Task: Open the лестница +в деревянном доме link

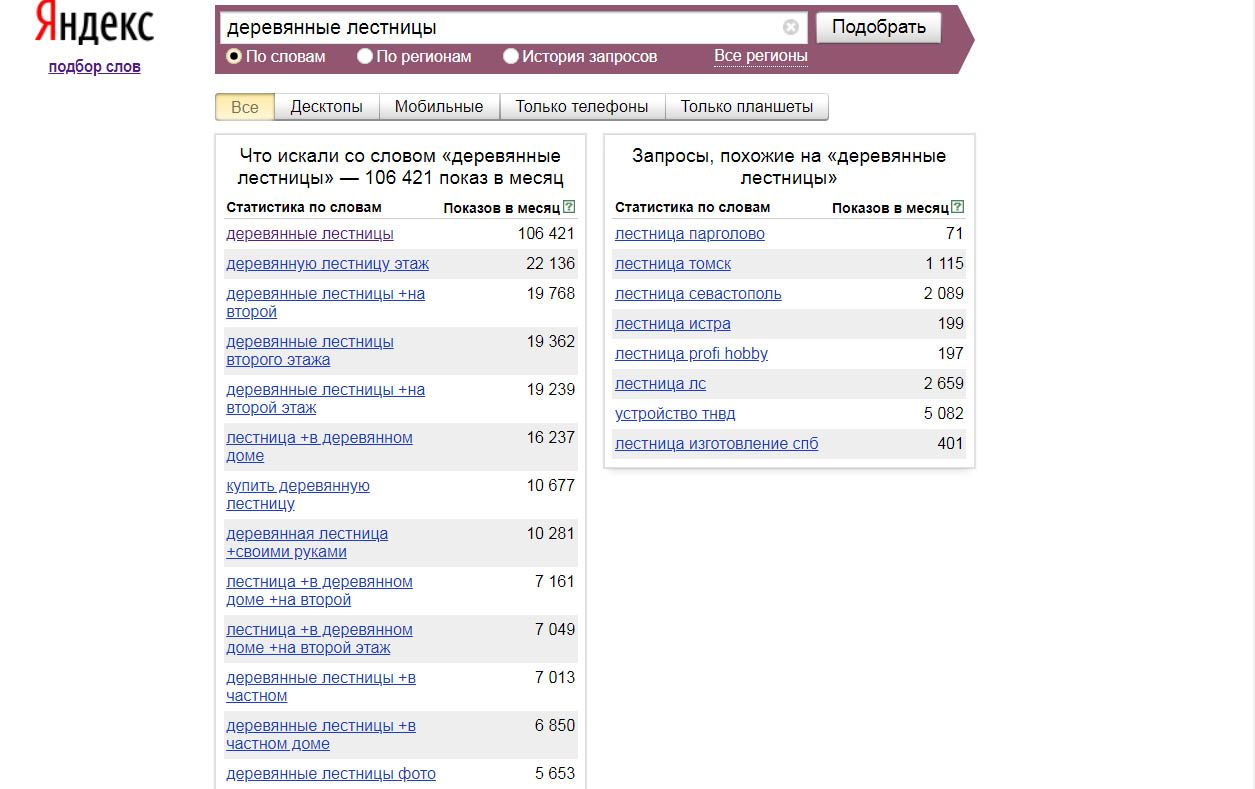Action: pyautogui.click(x=319, y=447)
